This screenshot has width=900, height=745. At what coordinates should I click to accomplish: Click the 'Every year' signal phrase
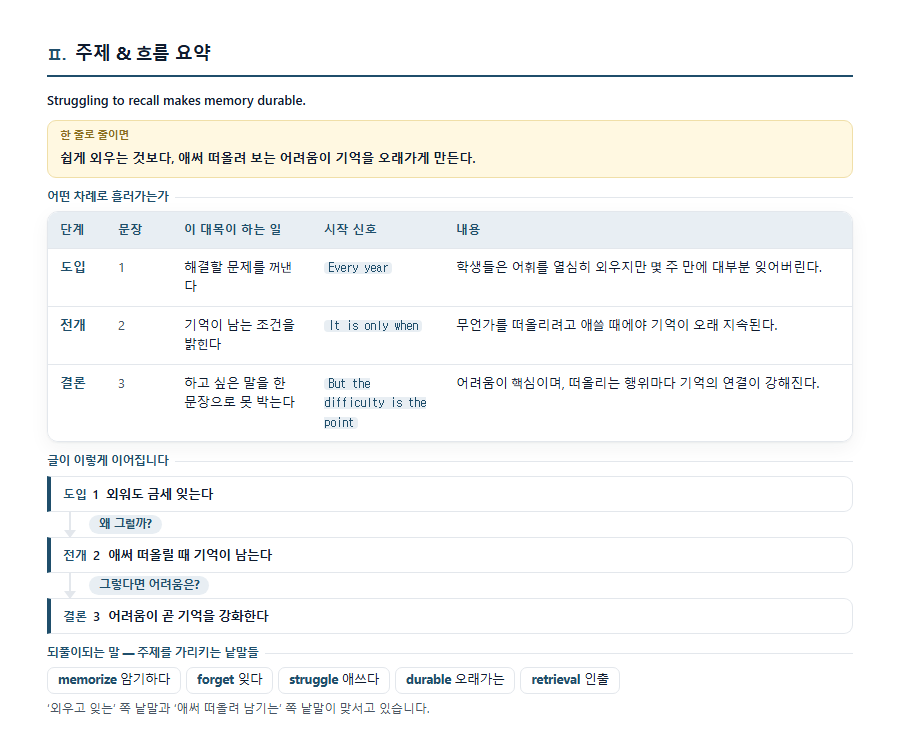coord(358,267)
